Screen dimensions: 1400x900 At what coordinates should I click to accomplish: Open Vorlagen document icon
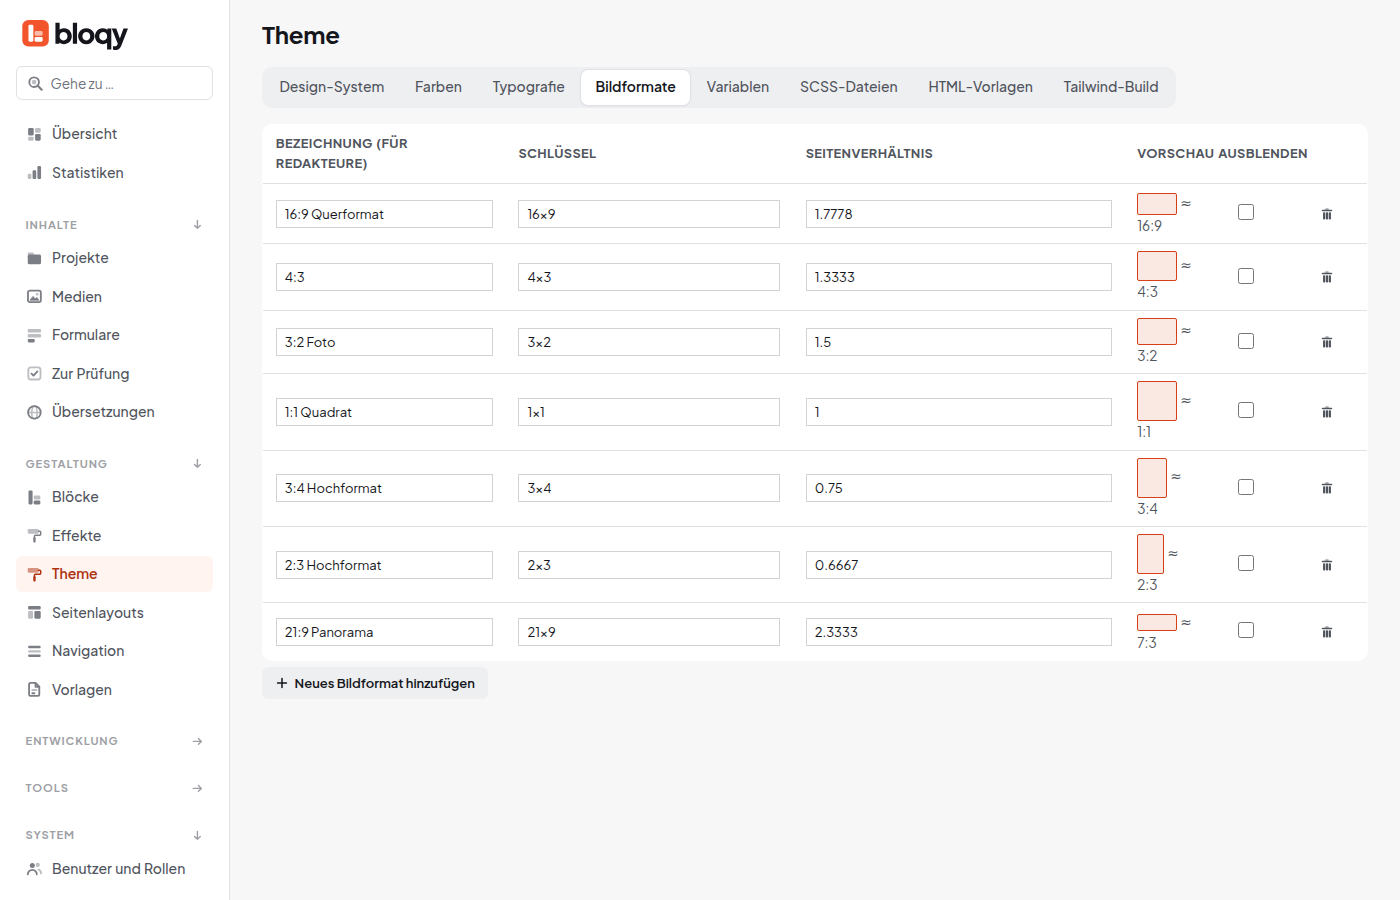(34, 690)
